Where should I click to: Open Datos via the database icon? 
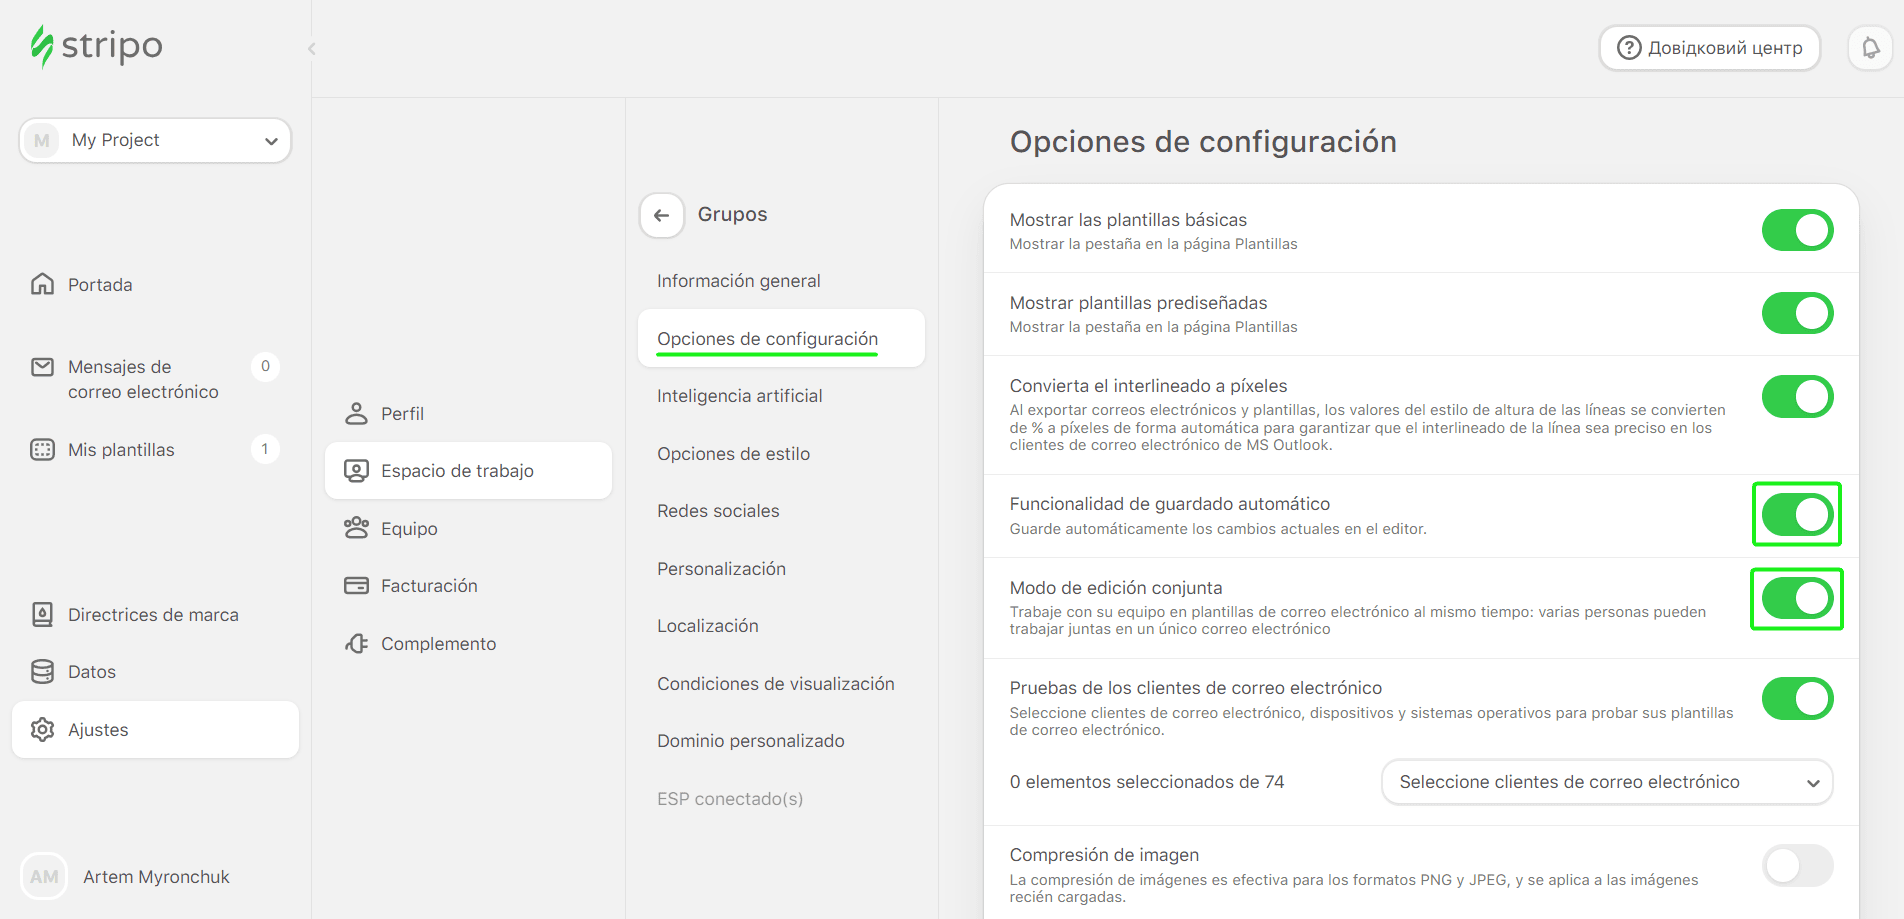click(42, 671)
